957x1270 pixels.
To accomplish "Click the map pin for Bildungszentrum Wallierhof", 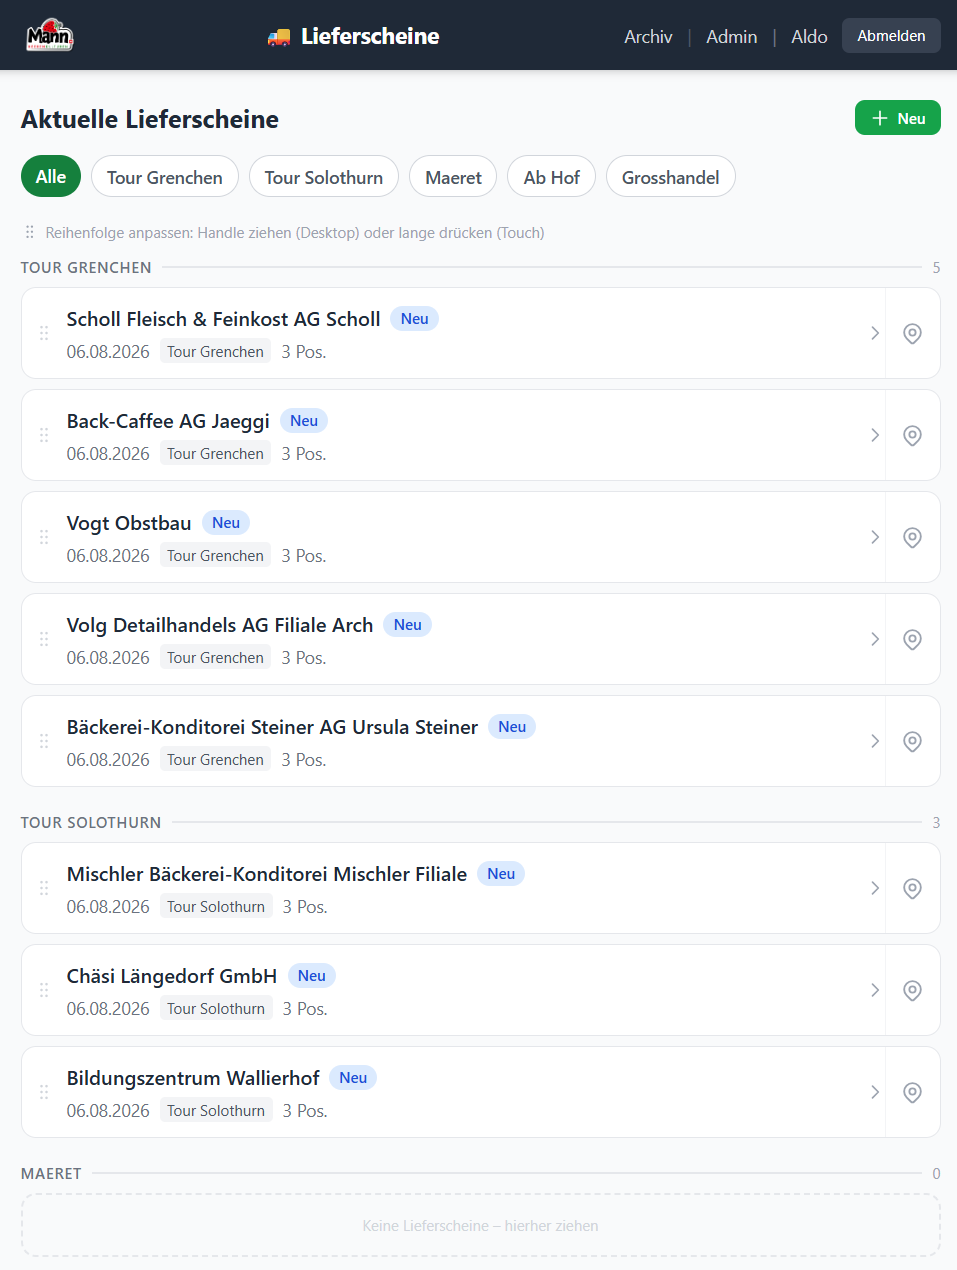I will tap(912, 1092).
